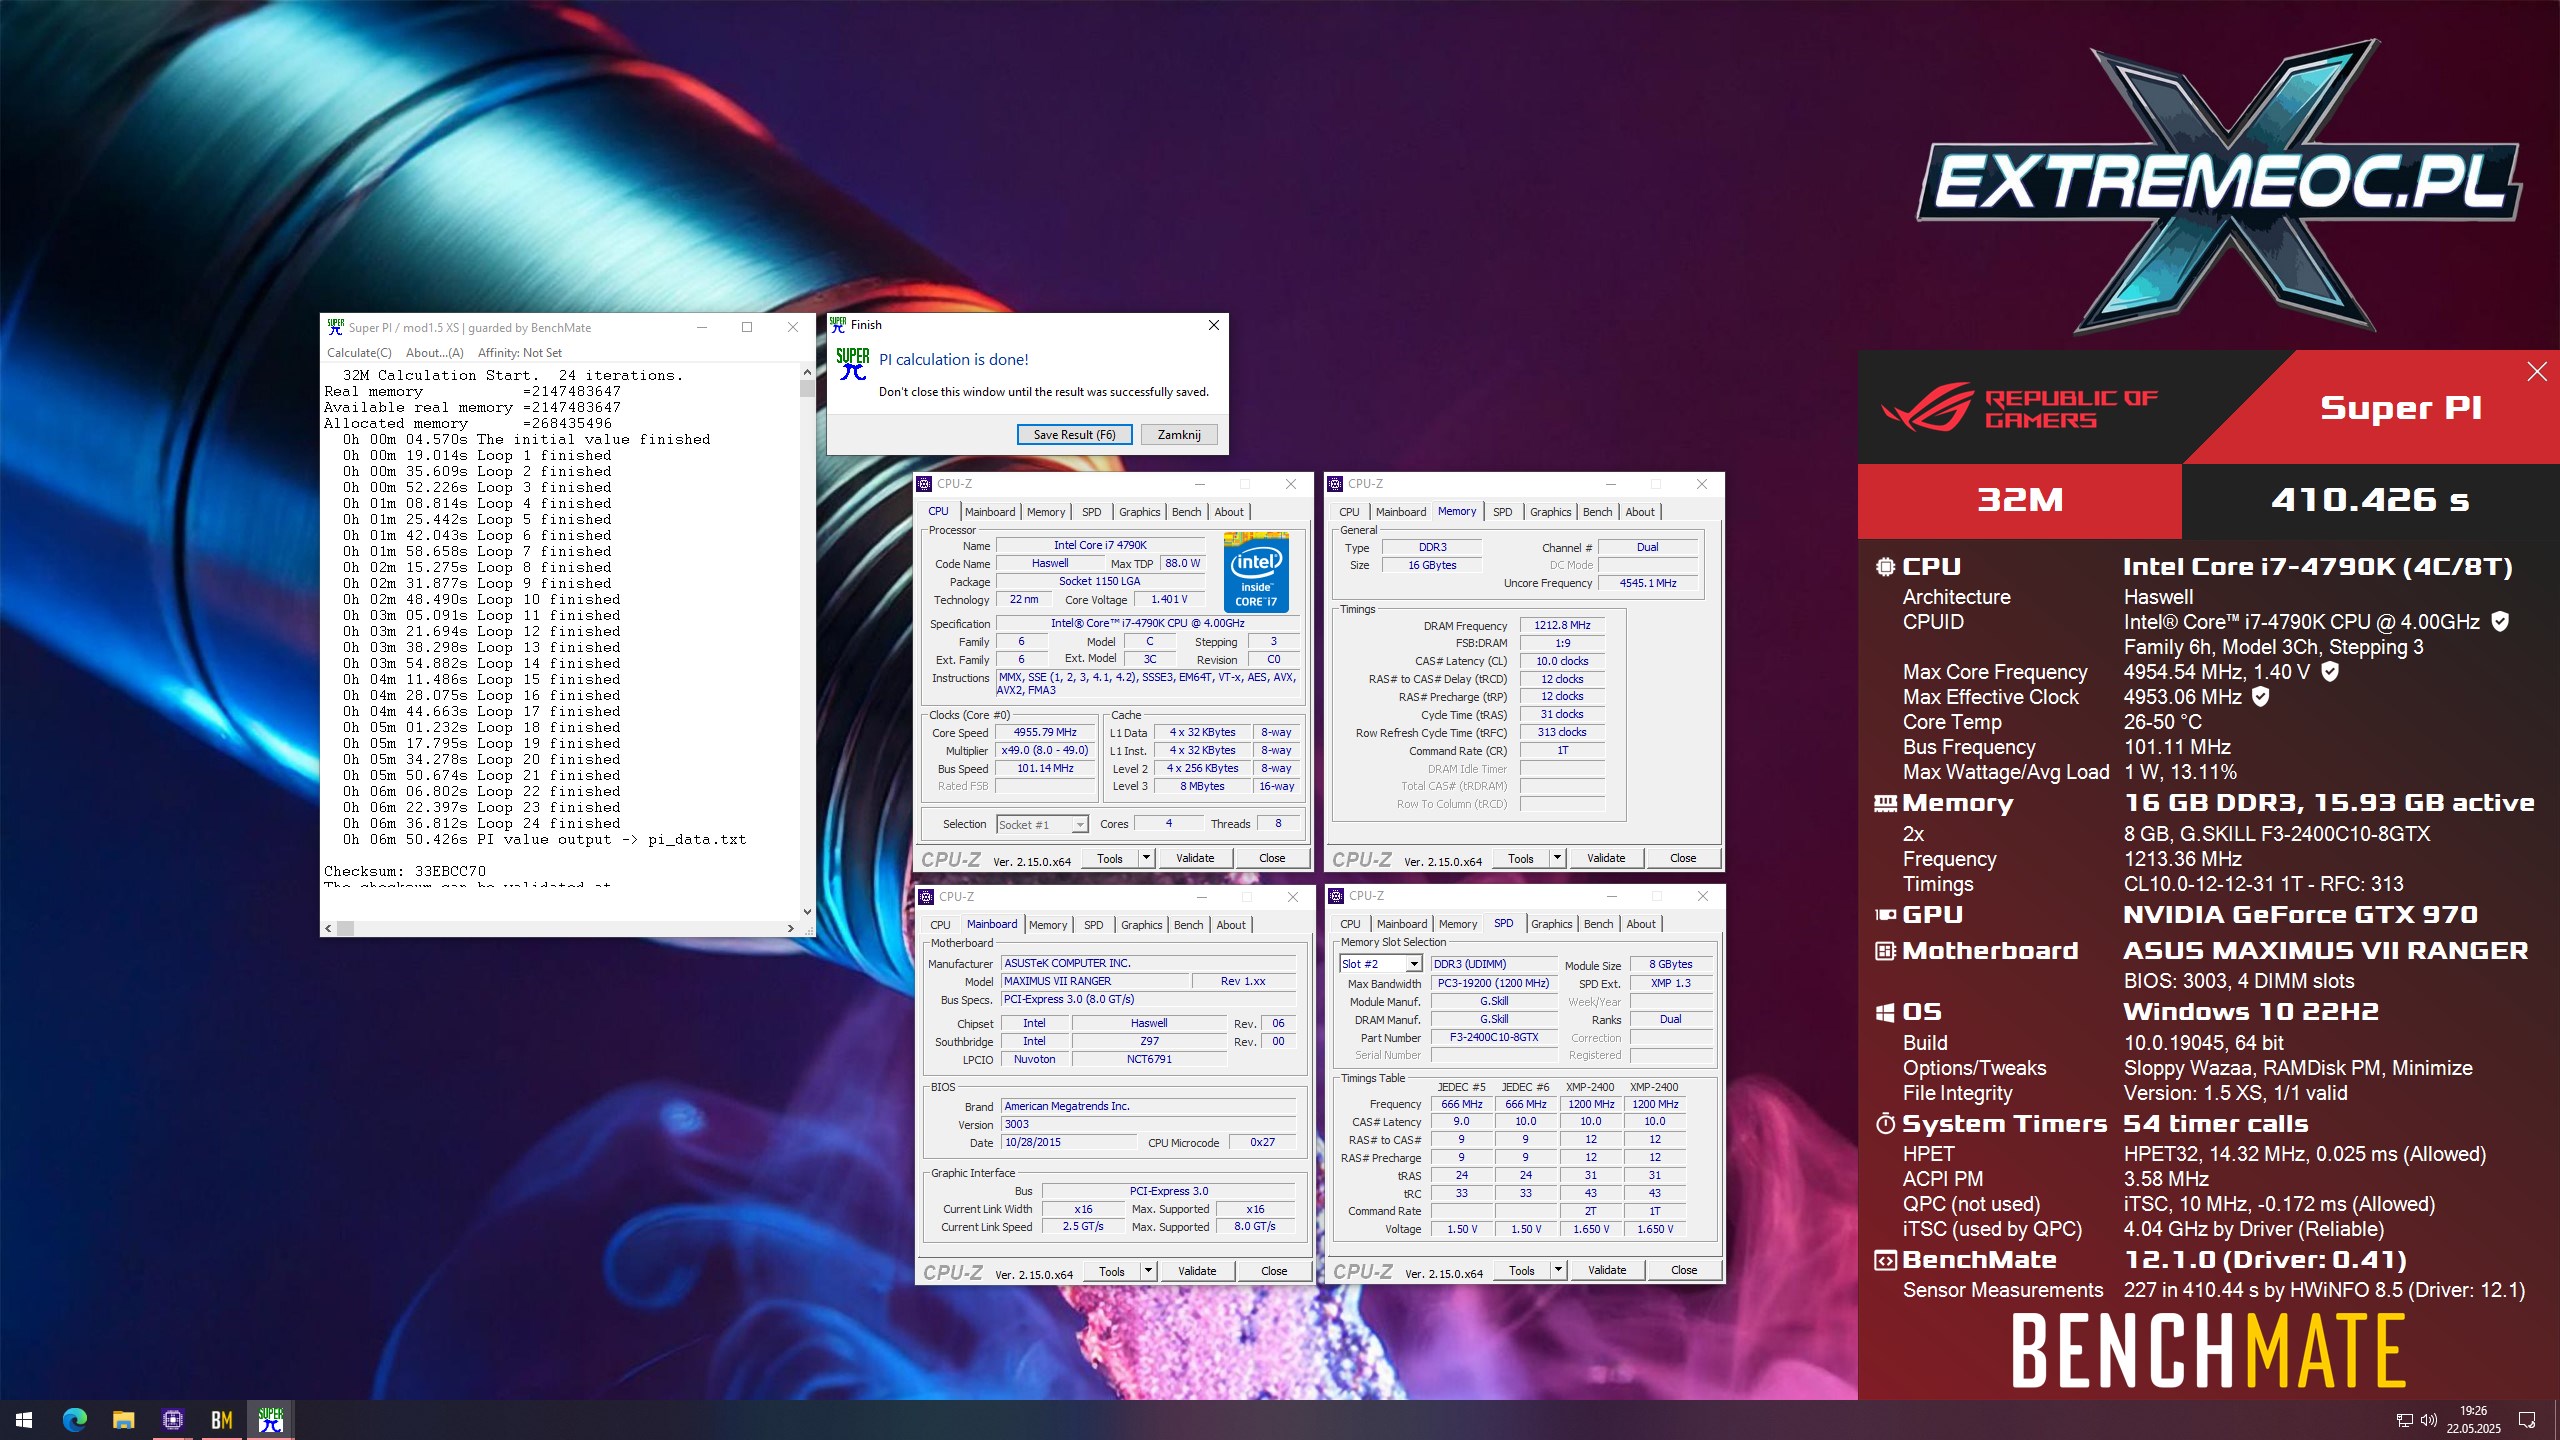The width and height of the screenshot is (2560, 1440).
Task: Click Validate in CPU tab window
Action: (1195, 858)
